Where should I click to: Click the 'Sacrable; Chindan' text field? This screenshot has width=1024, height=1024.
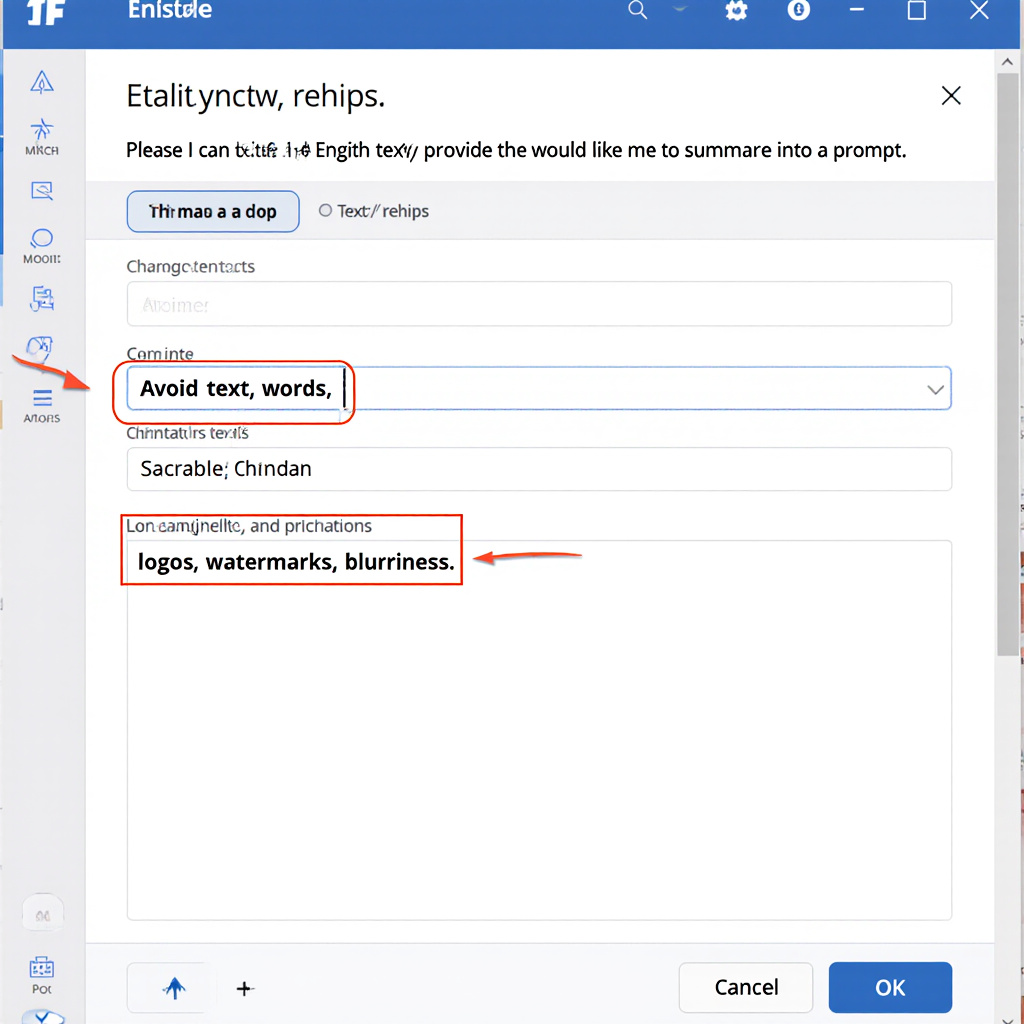point(538,469)
